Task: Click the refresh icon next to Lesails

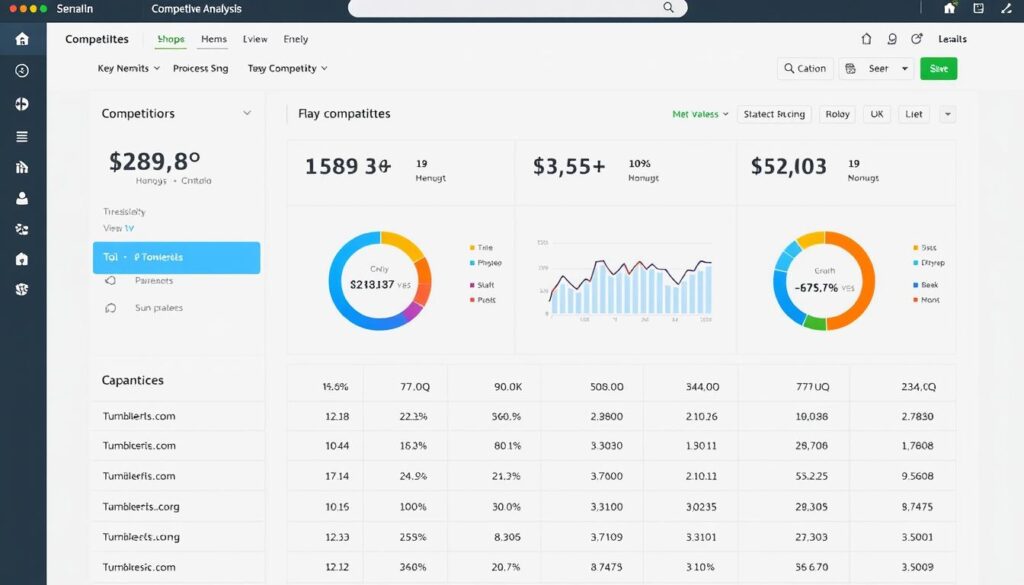Action: pyautogui.click(x=917, y=39)
